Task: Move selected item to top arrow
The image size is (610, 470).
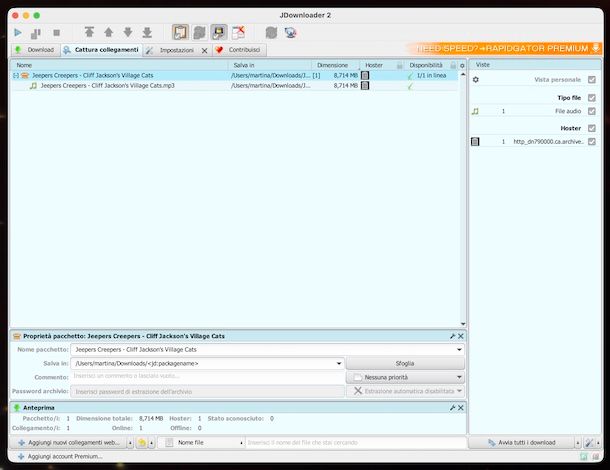Action: [x=89, y=32]
